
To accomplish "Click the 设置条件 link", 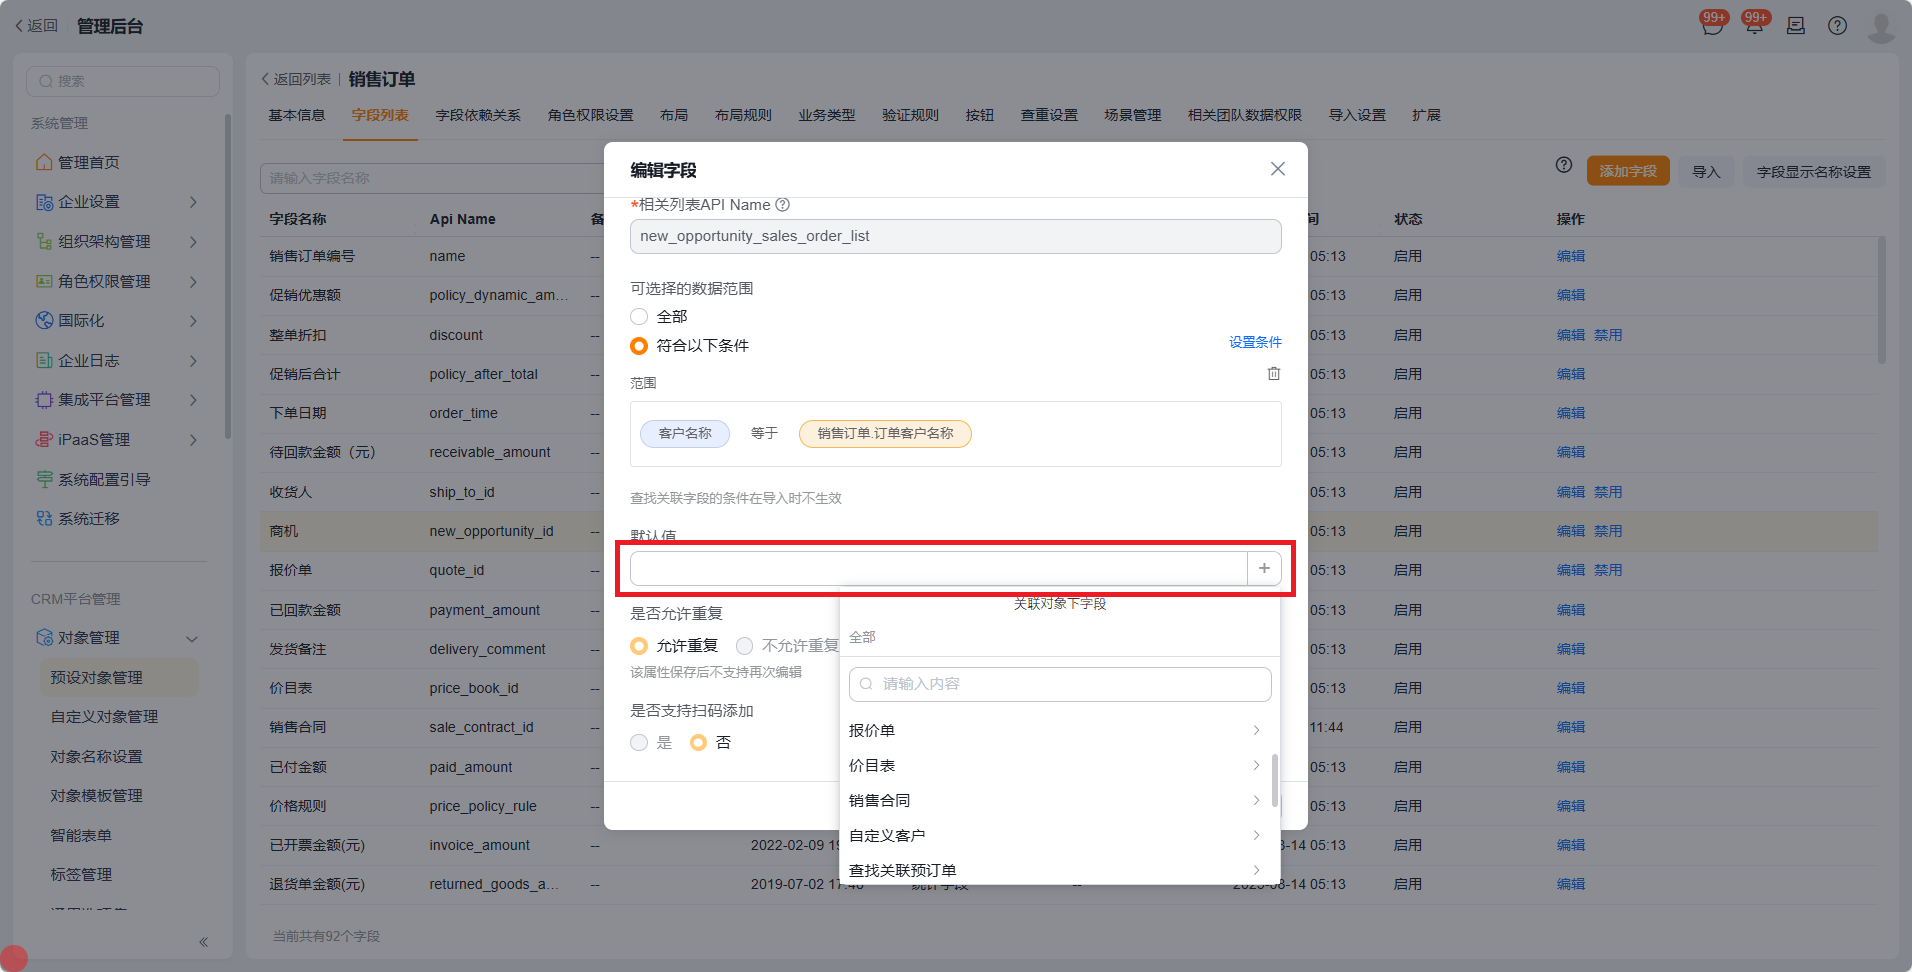I will click(x=1255, y=342).
